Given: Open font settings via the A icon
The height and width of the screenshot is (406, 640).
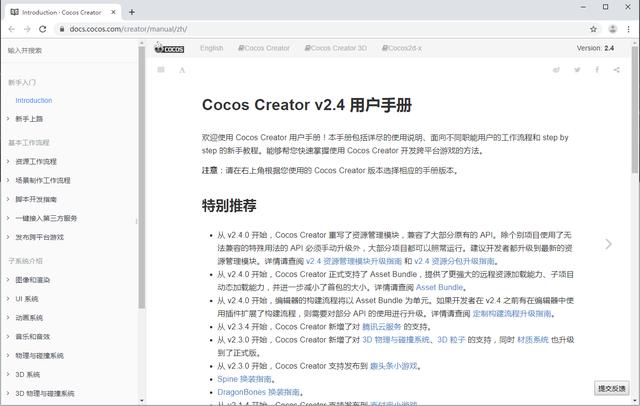Looking at the screenshot, I should [182, 70].
